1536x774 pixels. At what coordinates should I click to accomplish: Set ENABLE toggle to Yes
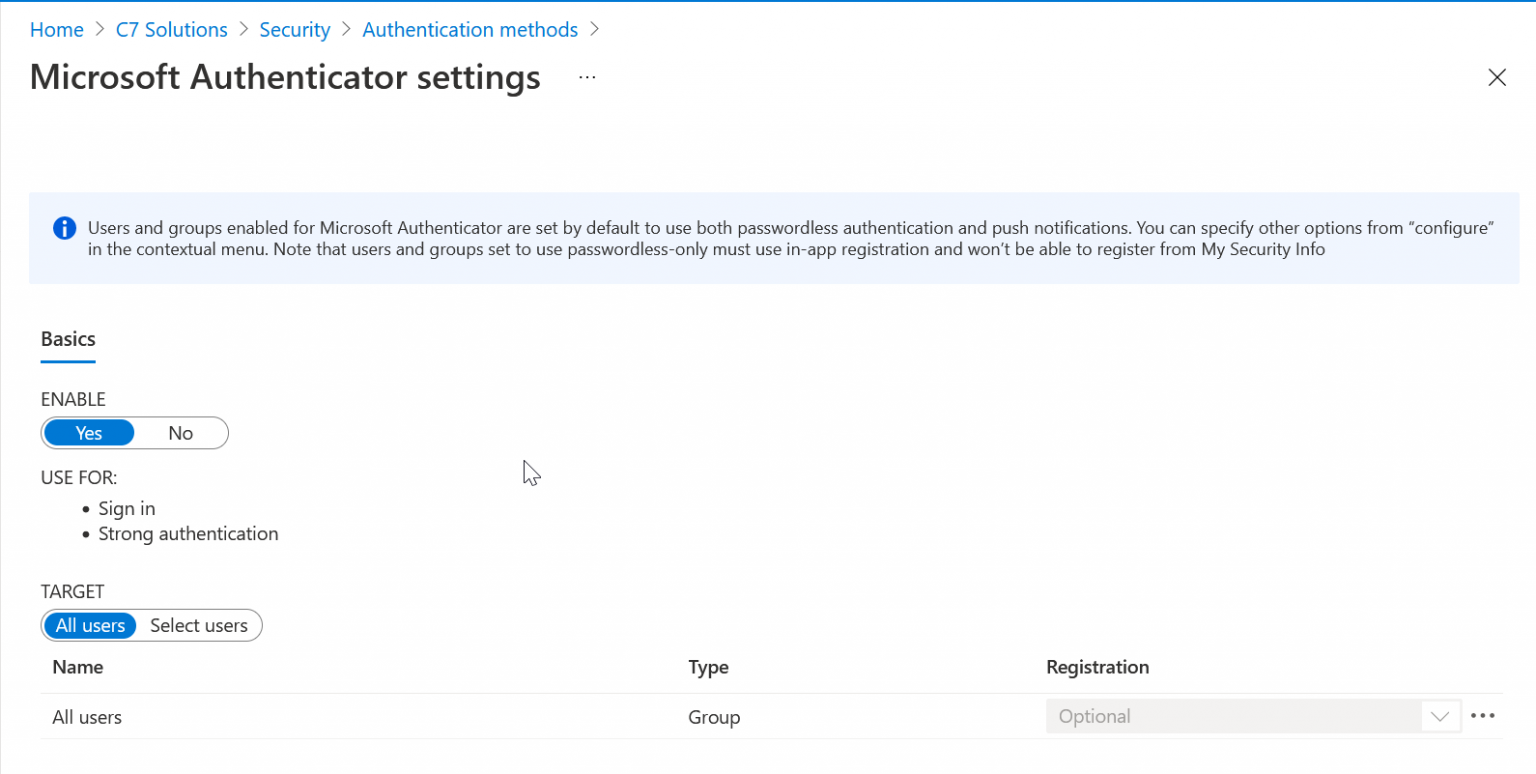pos(89,433)
